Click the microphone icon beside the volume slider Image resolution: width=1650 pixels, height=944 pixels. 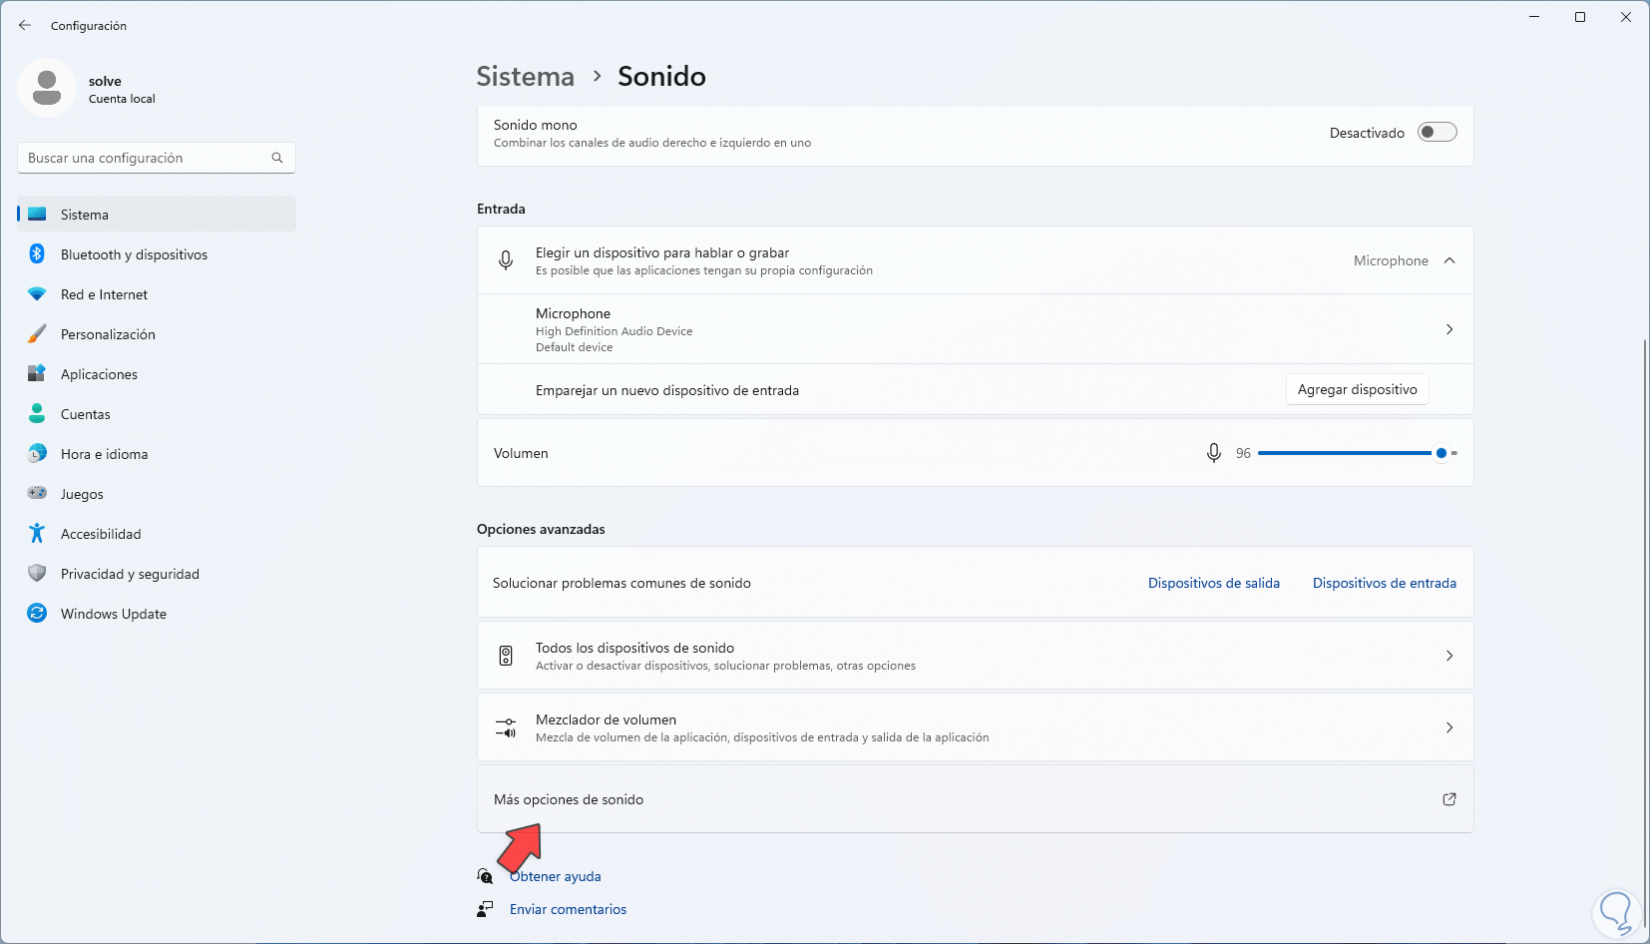coord(1213,453)
